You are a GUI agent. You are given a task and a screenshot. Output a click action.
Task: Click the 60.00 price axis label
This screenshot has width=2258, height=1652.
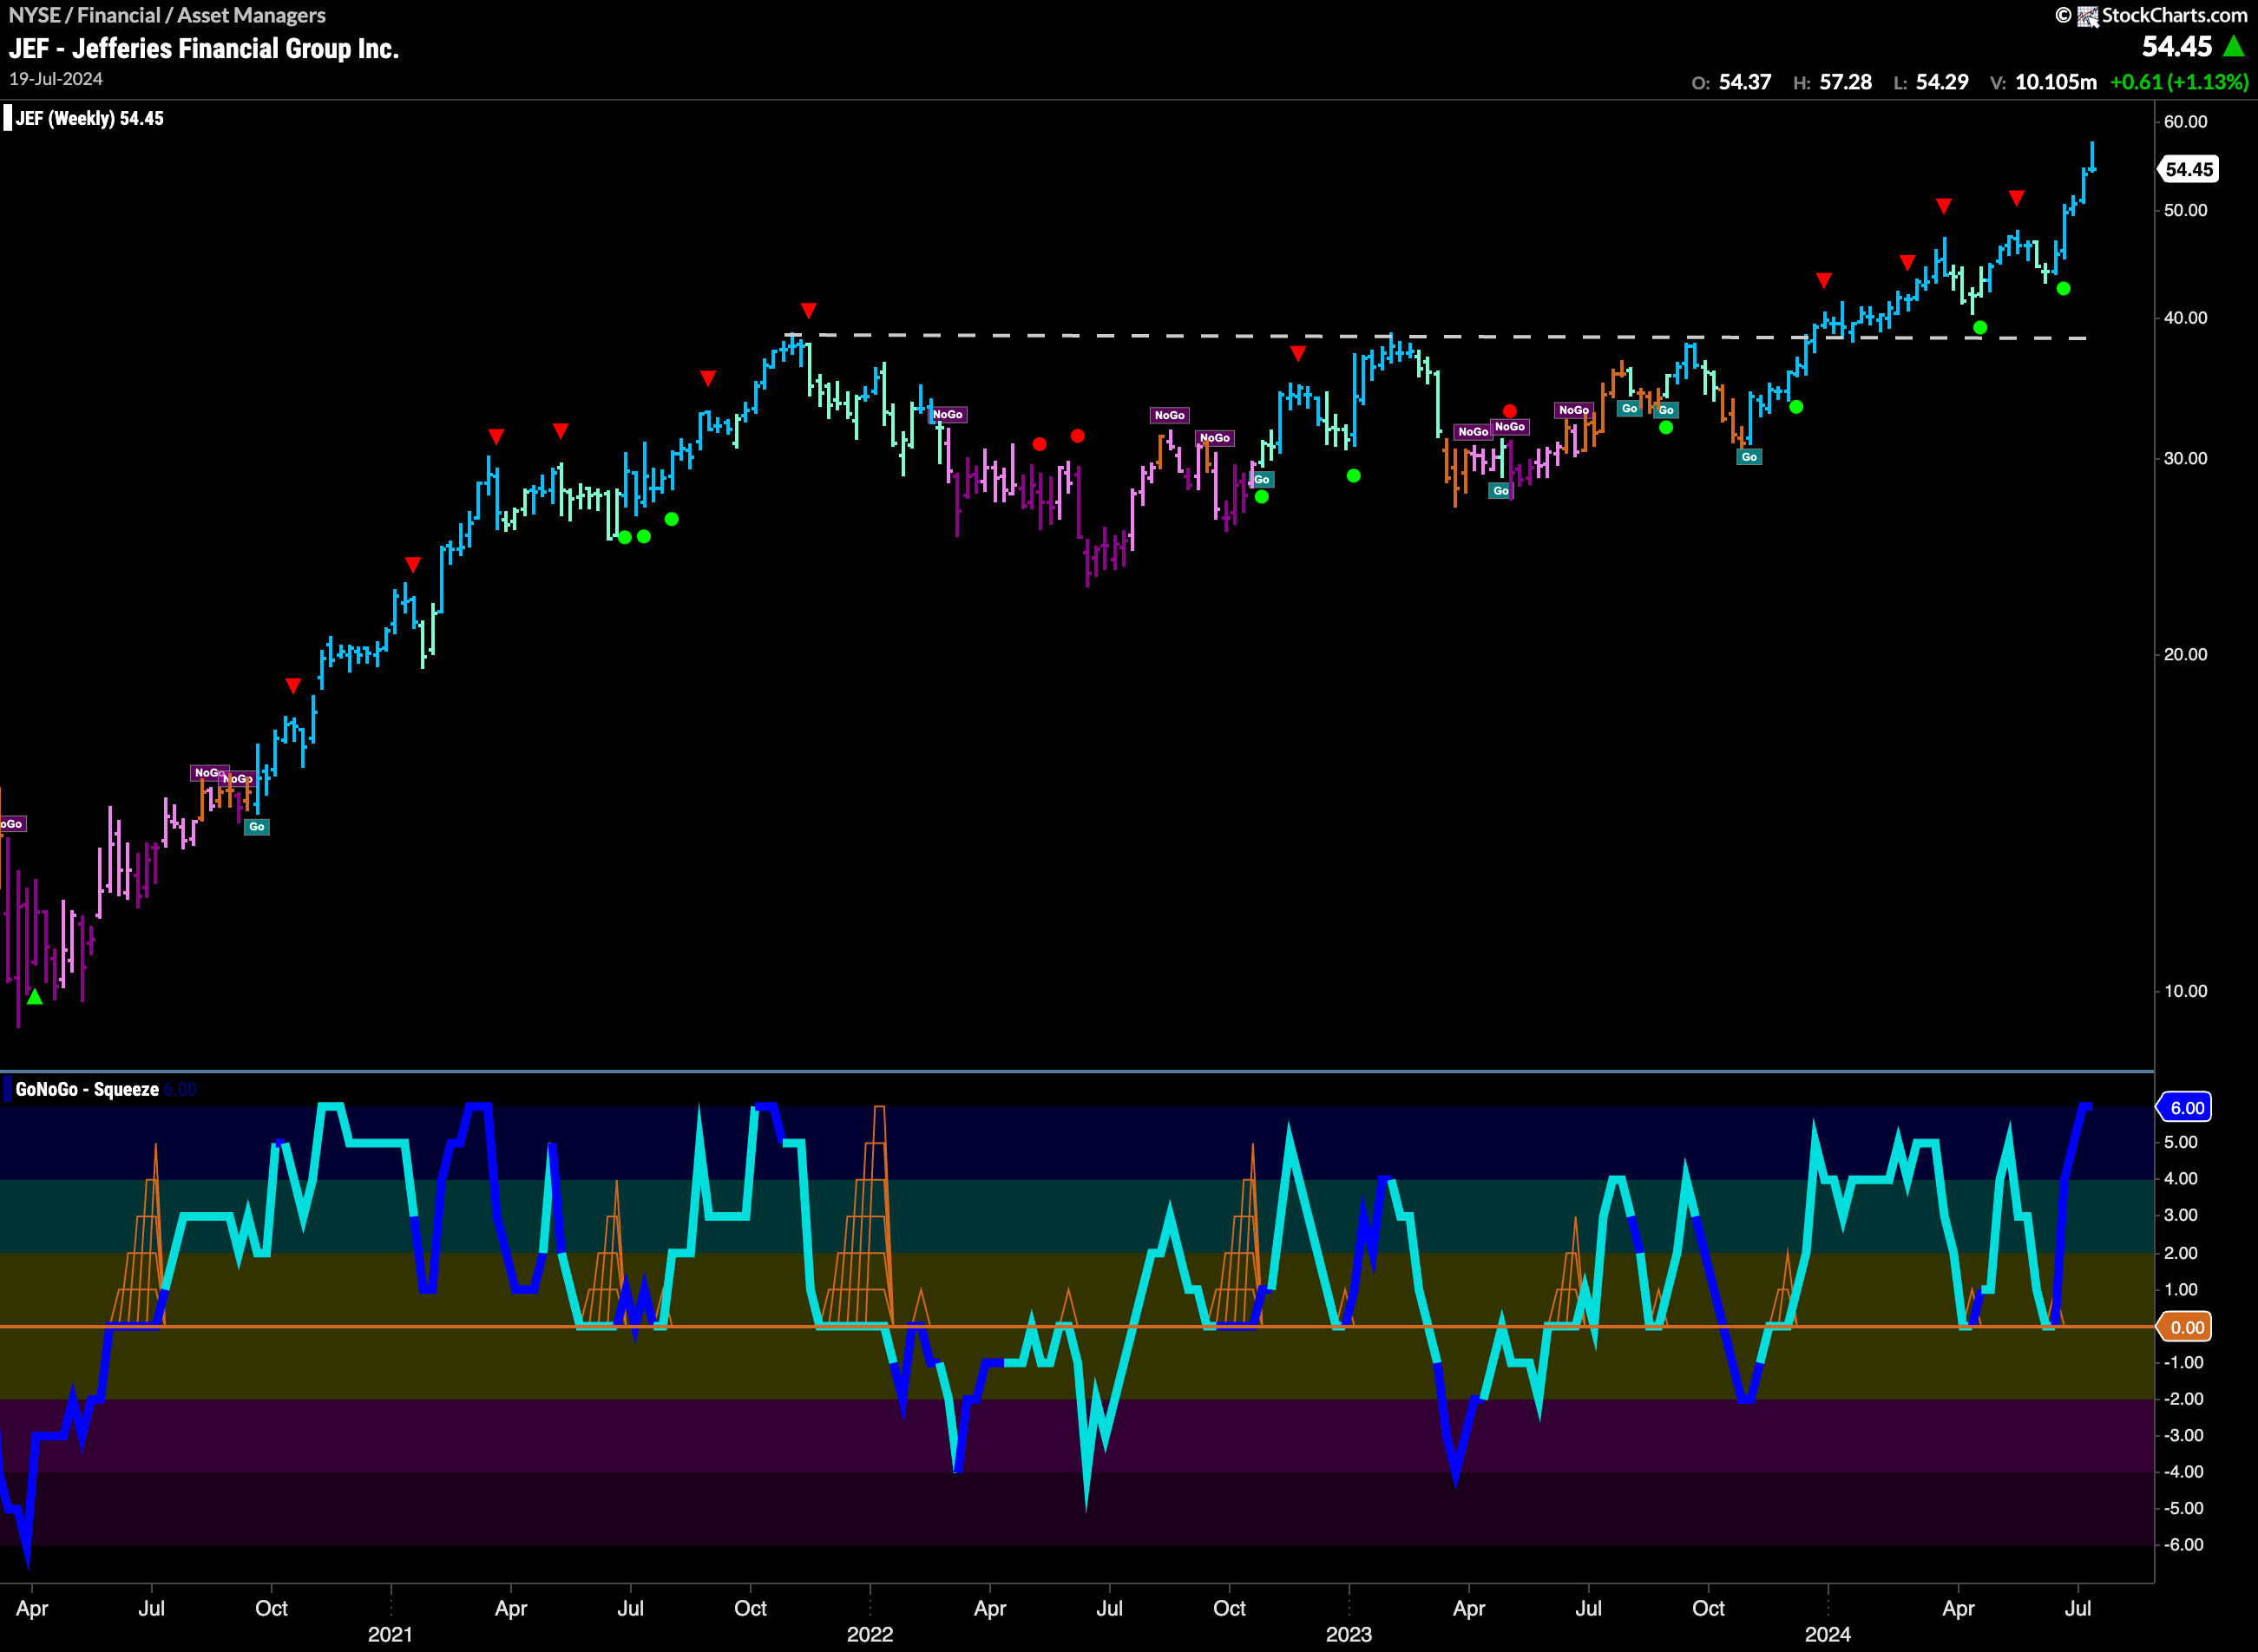coord(2185,121)
